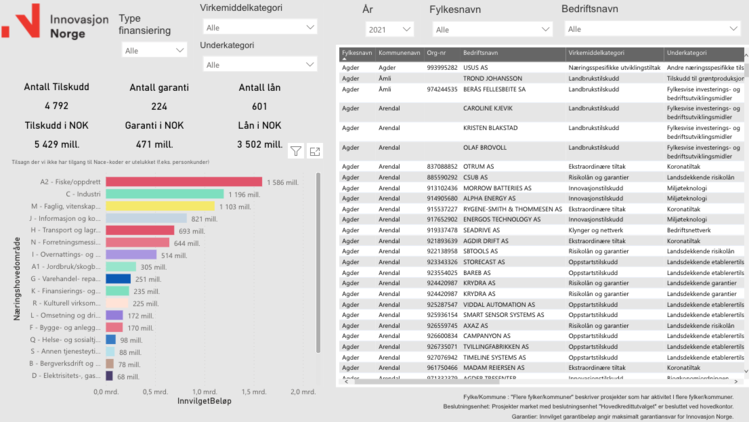Expand the Type finansiering dropdown
Image resolution: width=749 pixels, height=422 pixels.
click(152, 50)
